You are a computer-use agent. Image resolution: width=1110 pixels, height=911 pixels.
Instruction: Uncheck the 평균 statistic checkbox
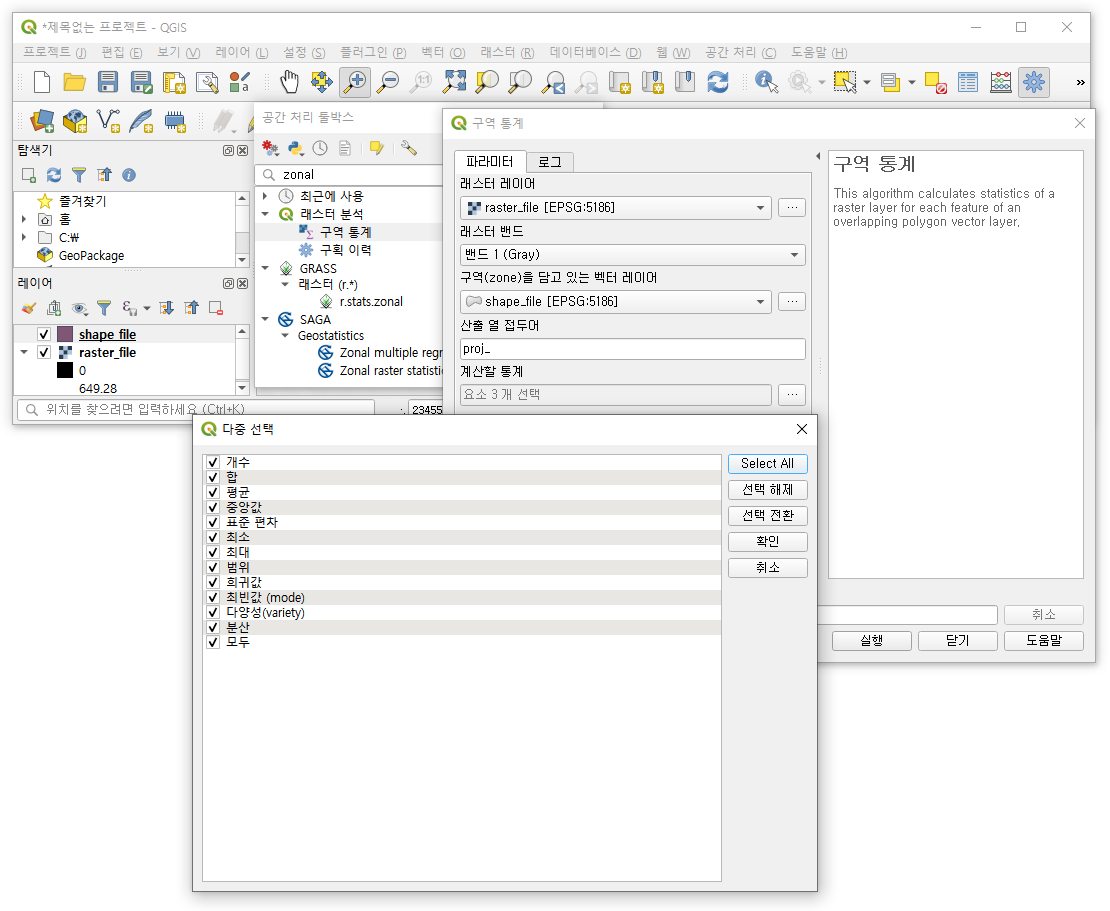[212, 492]
